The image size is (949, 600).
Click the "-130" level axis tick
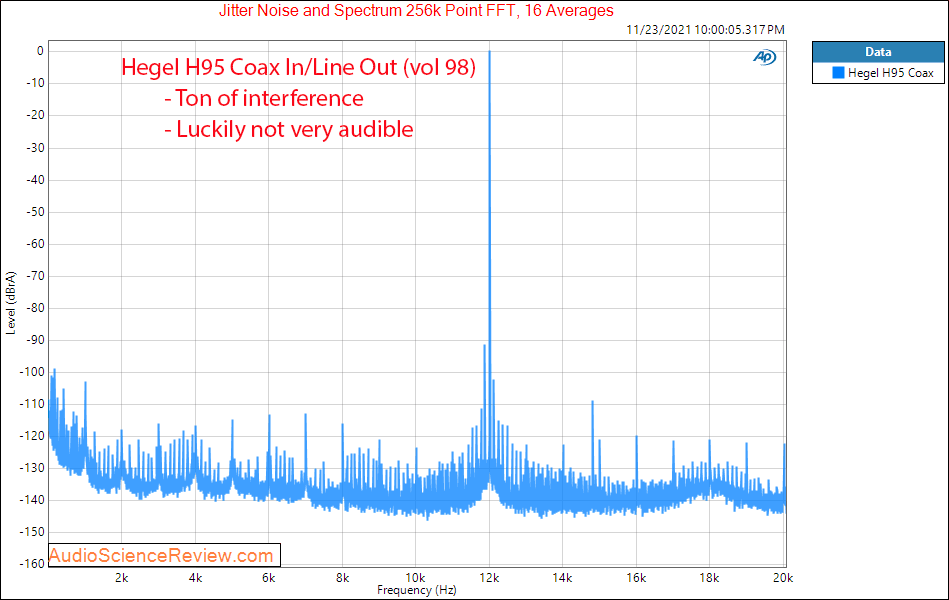pyautogui.click(x=33, y=468)
